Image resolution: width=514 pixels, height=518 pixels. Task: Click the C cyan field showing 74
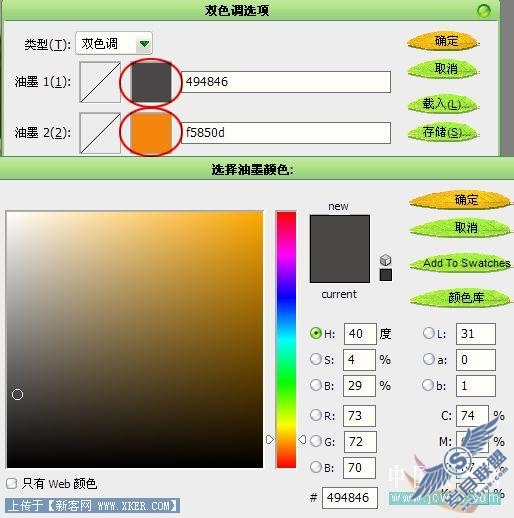[x=472, y=416]
